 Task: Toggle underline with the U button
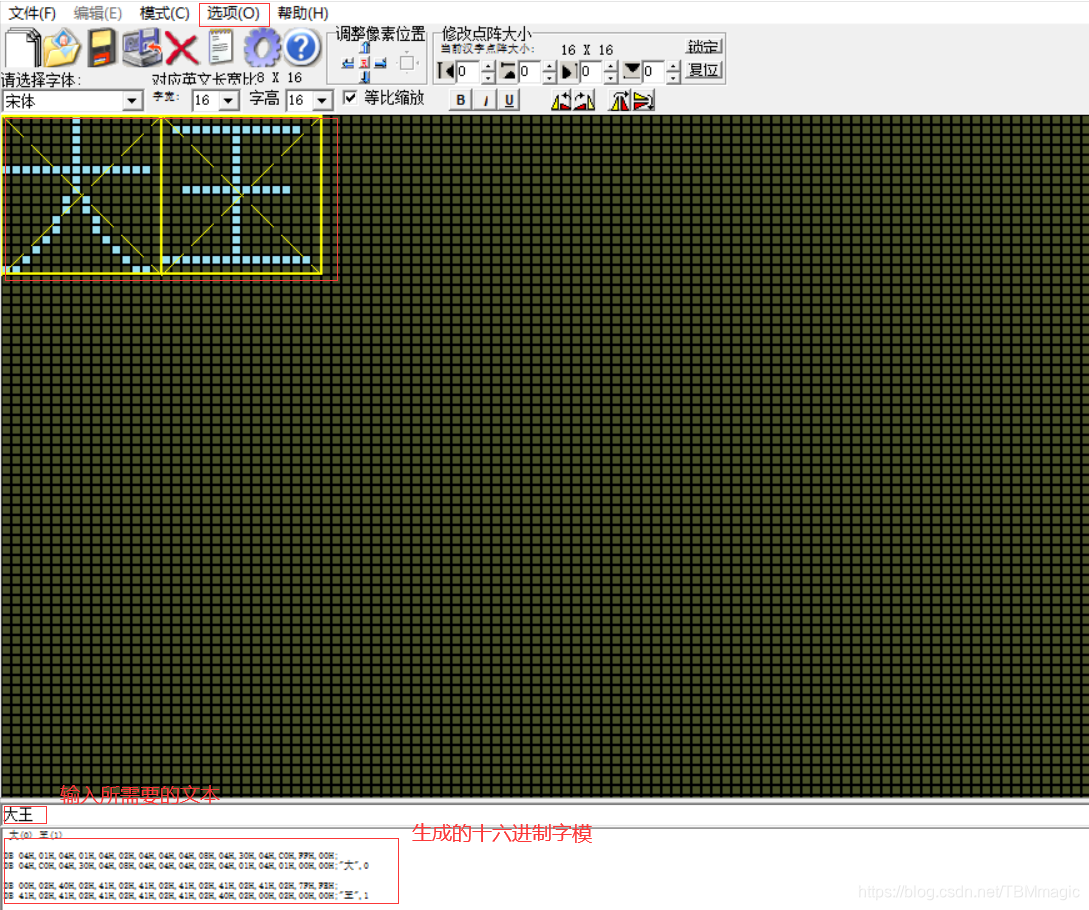(508, 99)
